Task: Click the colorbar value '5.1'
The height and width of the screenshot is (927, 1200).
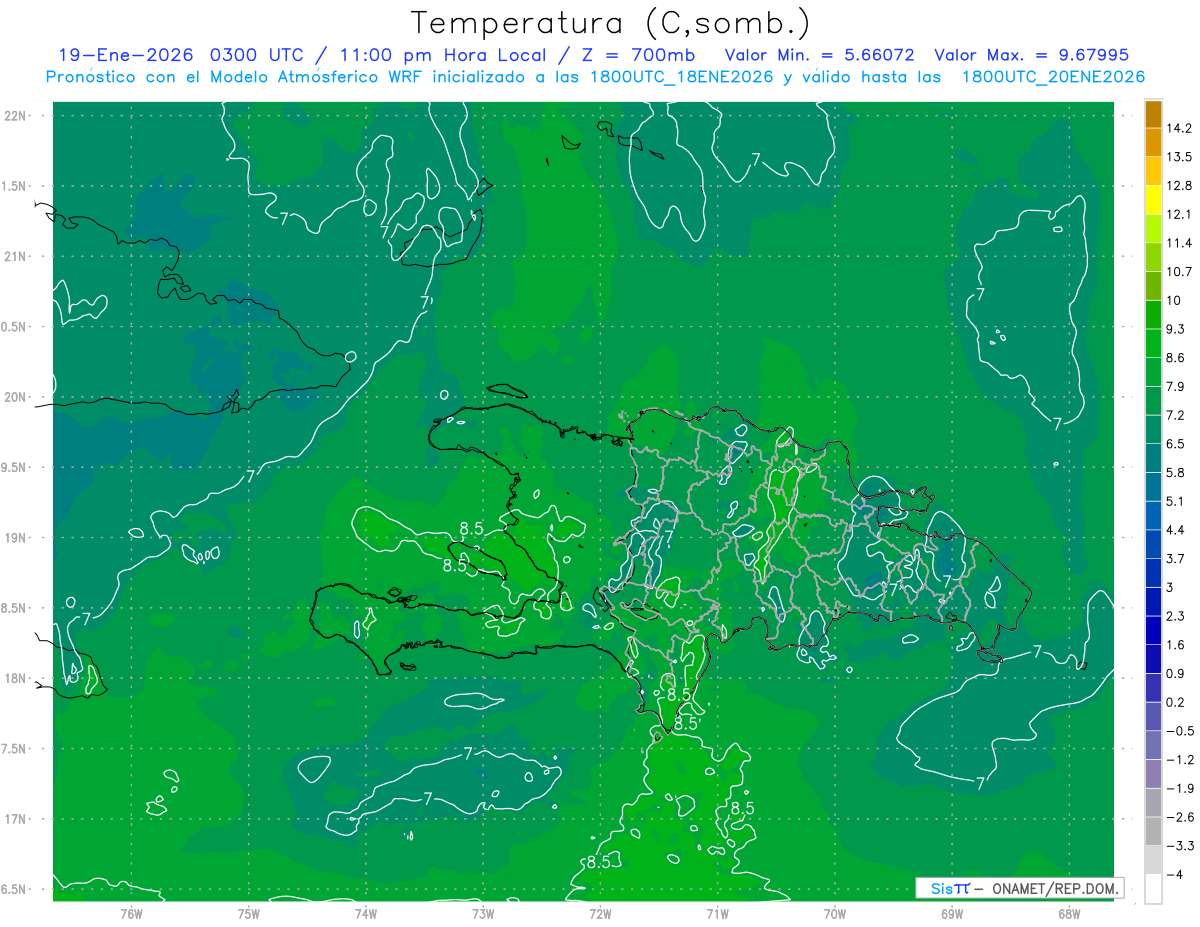Action: tap(1177, 501)
